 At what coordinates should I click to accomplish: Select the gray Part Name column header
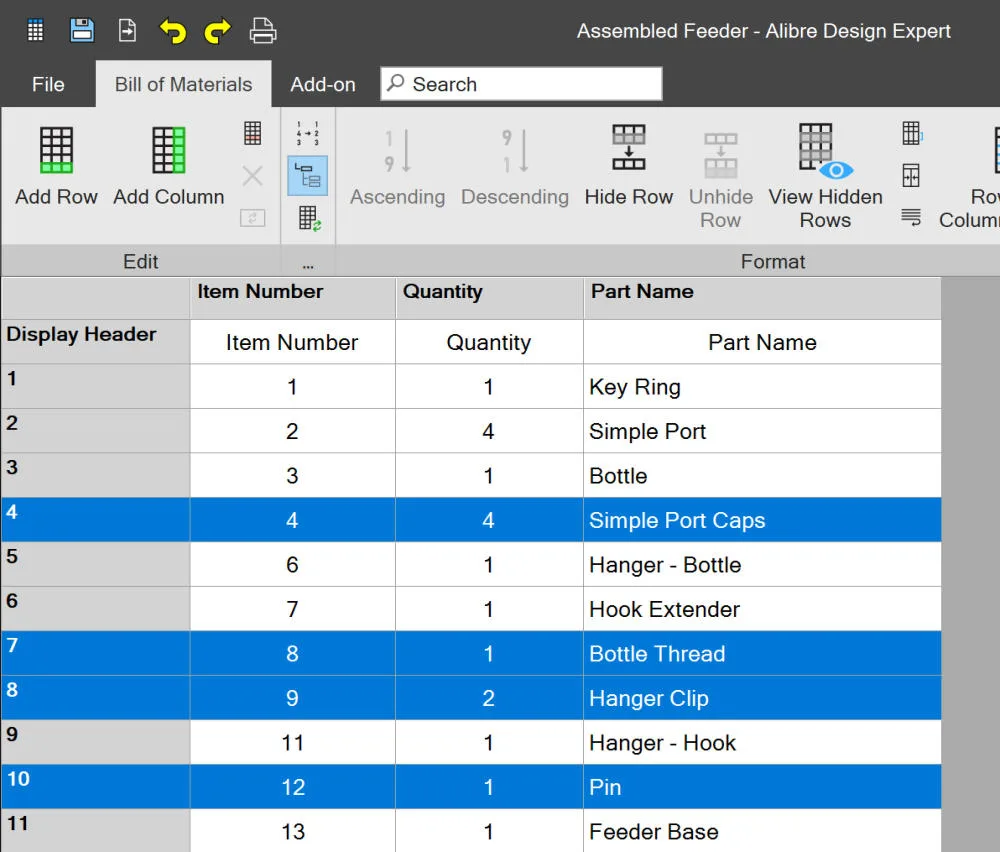pyautogui.click(x=762, y=298)
